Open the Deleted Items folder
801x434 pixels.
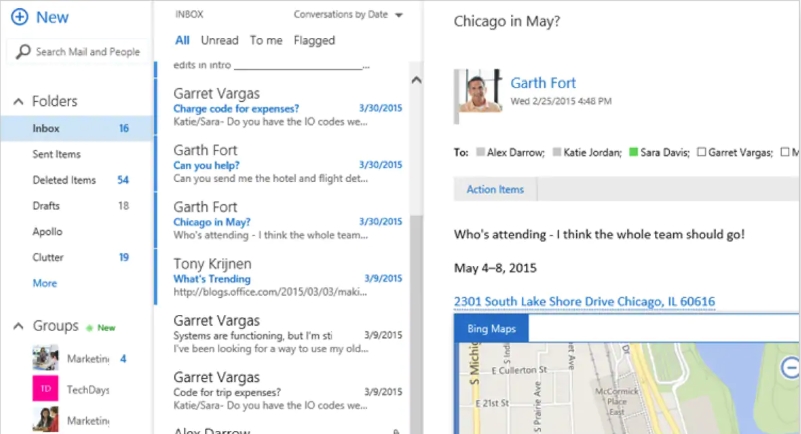click(x=64, y=180)
